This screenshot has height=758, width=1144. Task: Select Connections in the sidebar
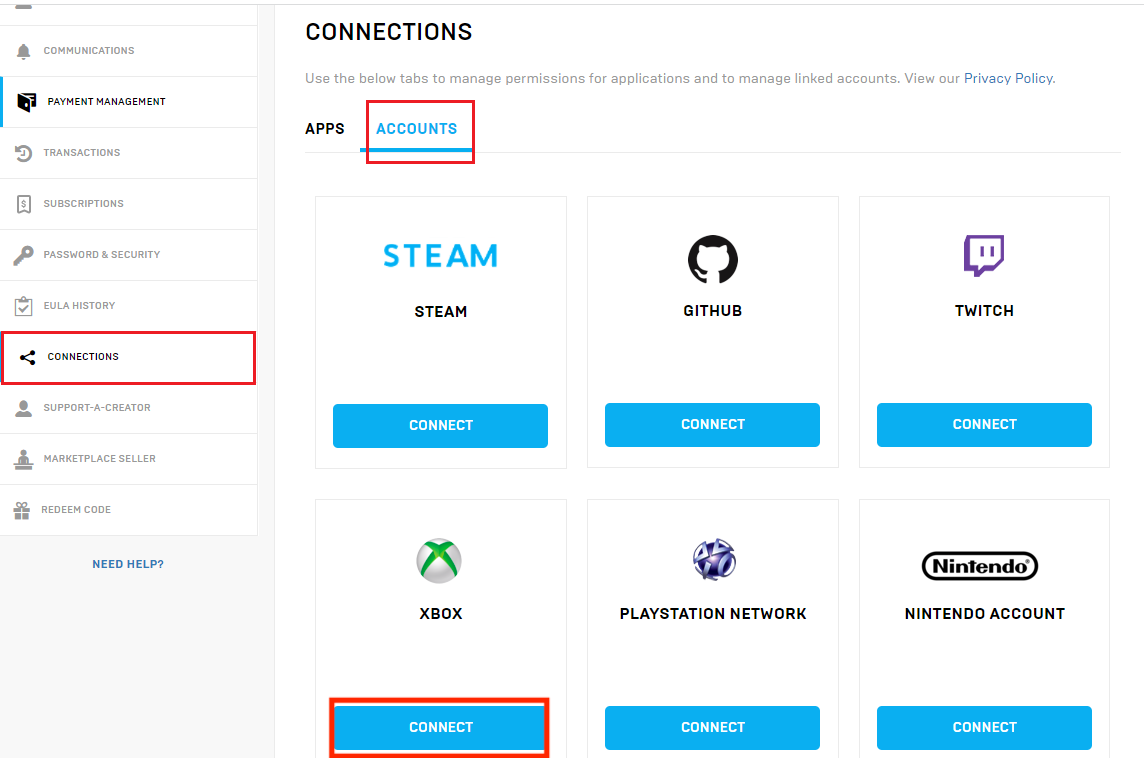(x=128, y=357)
